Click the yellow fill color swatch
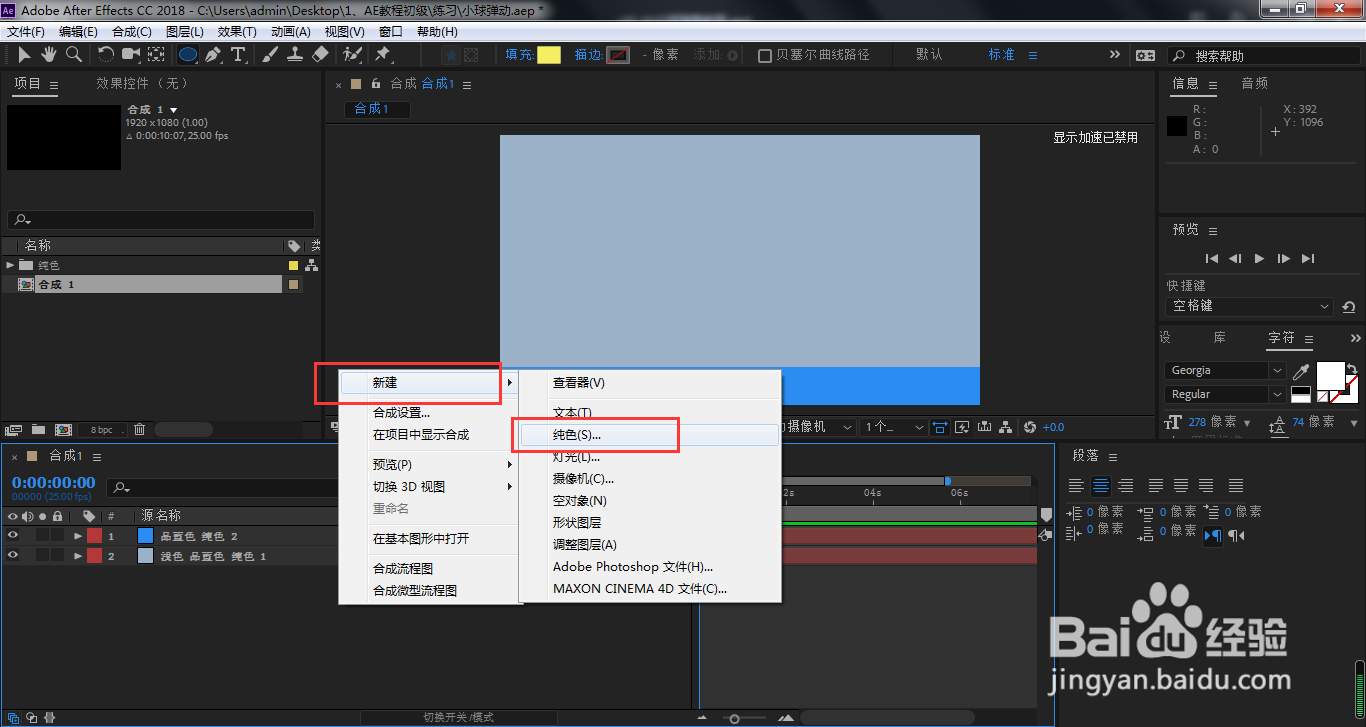The height and width of the screenshot is (727, 1366). click(548, 55)
